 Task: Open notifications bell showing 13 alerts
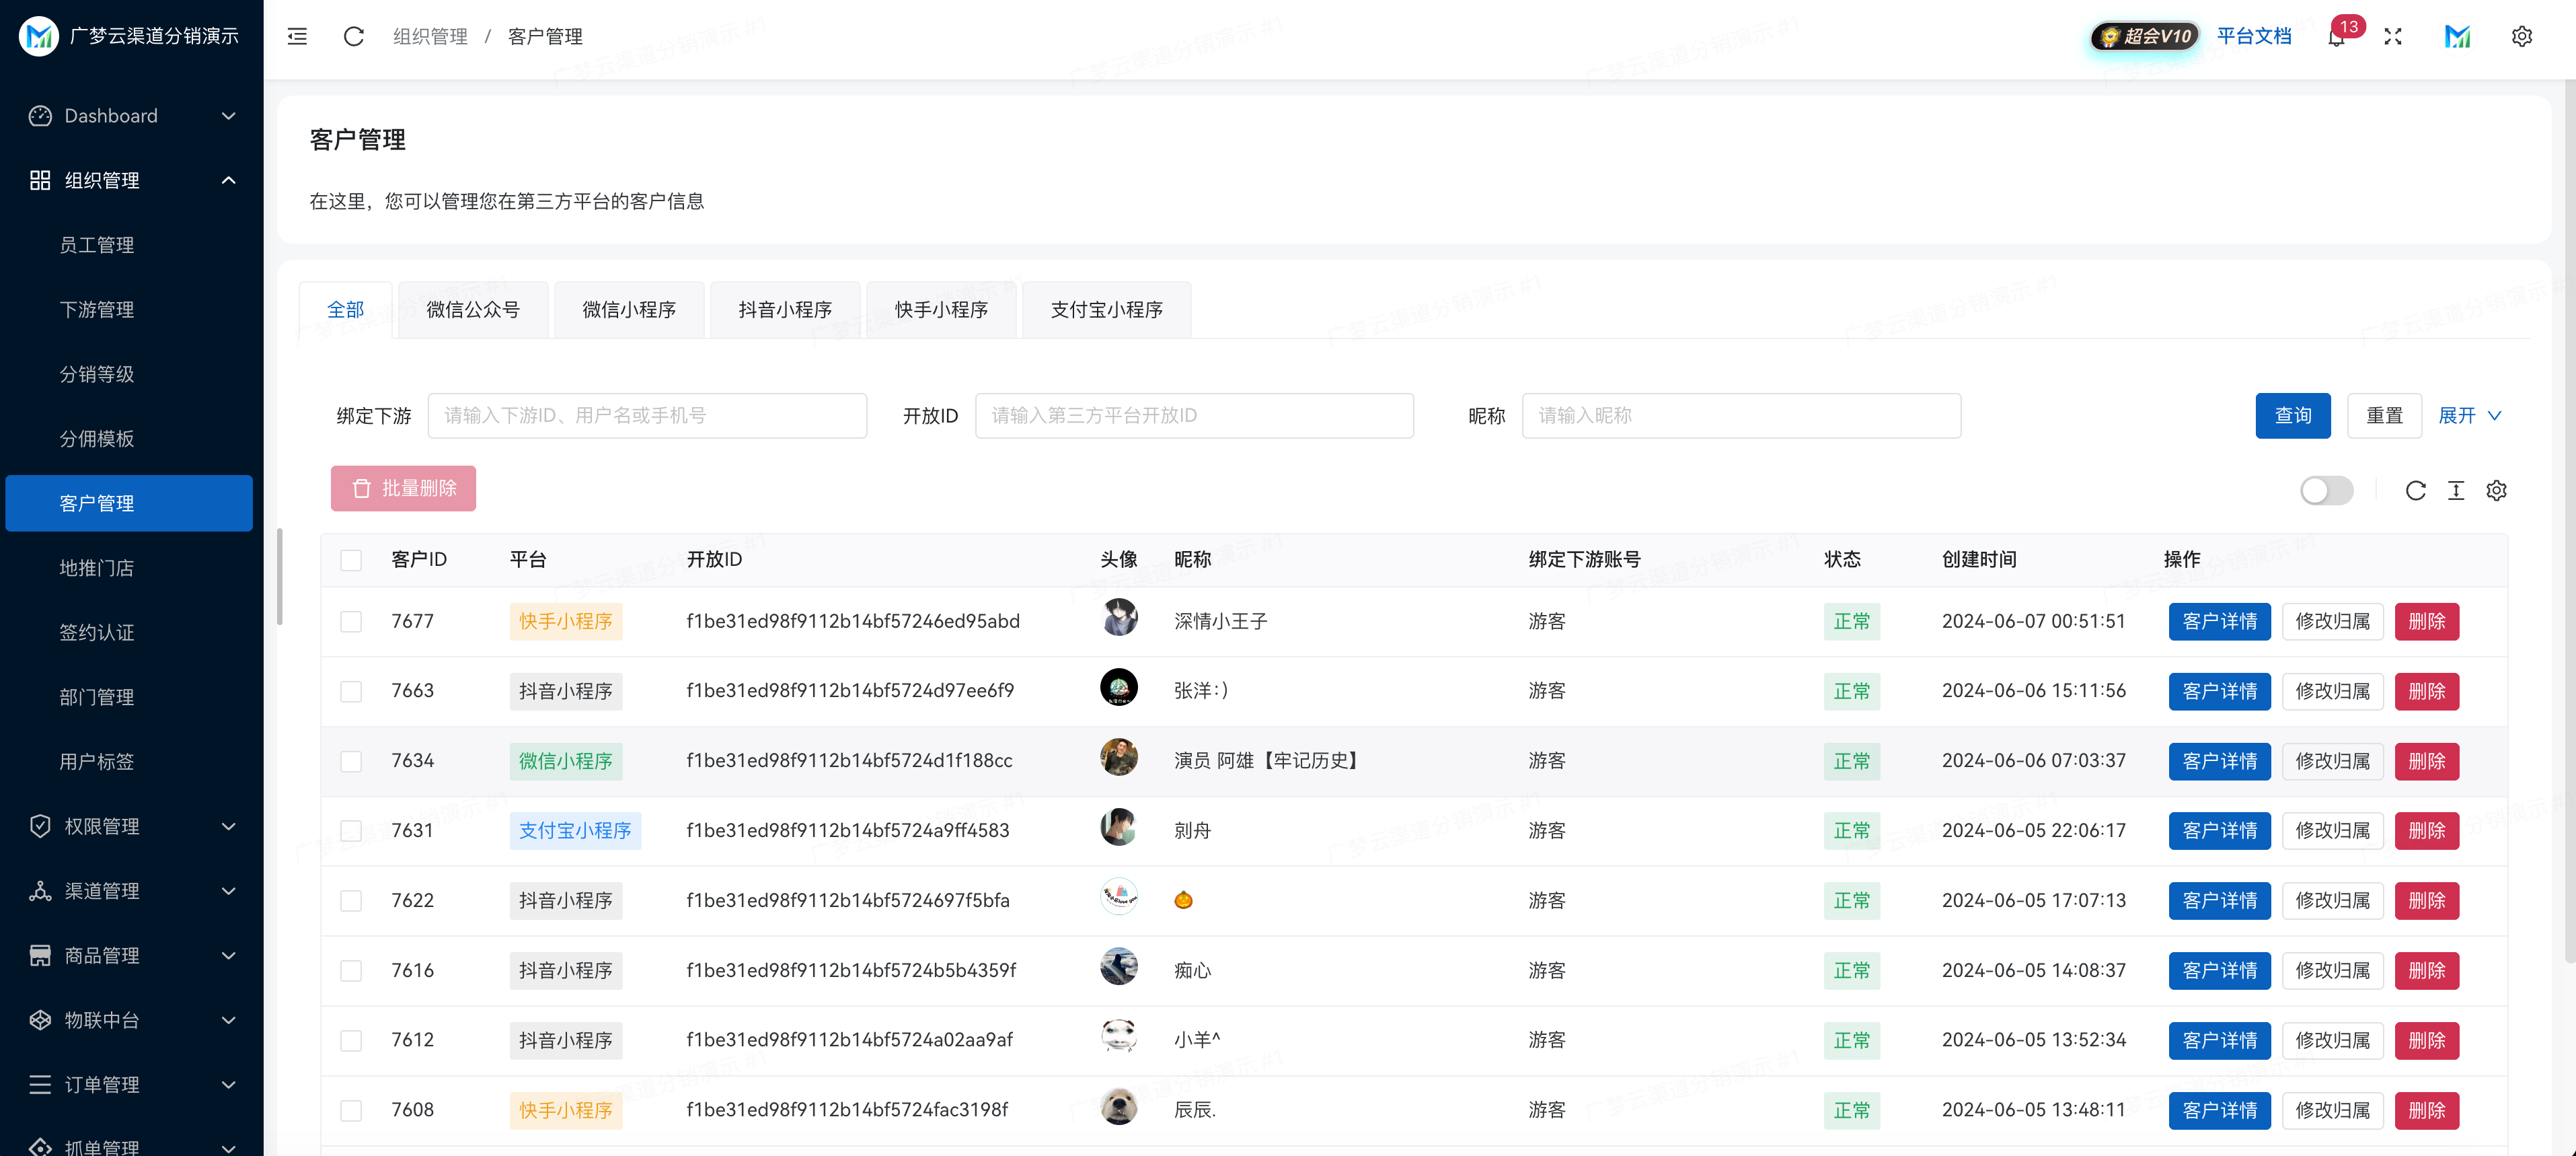click(x=2338, y=40)
